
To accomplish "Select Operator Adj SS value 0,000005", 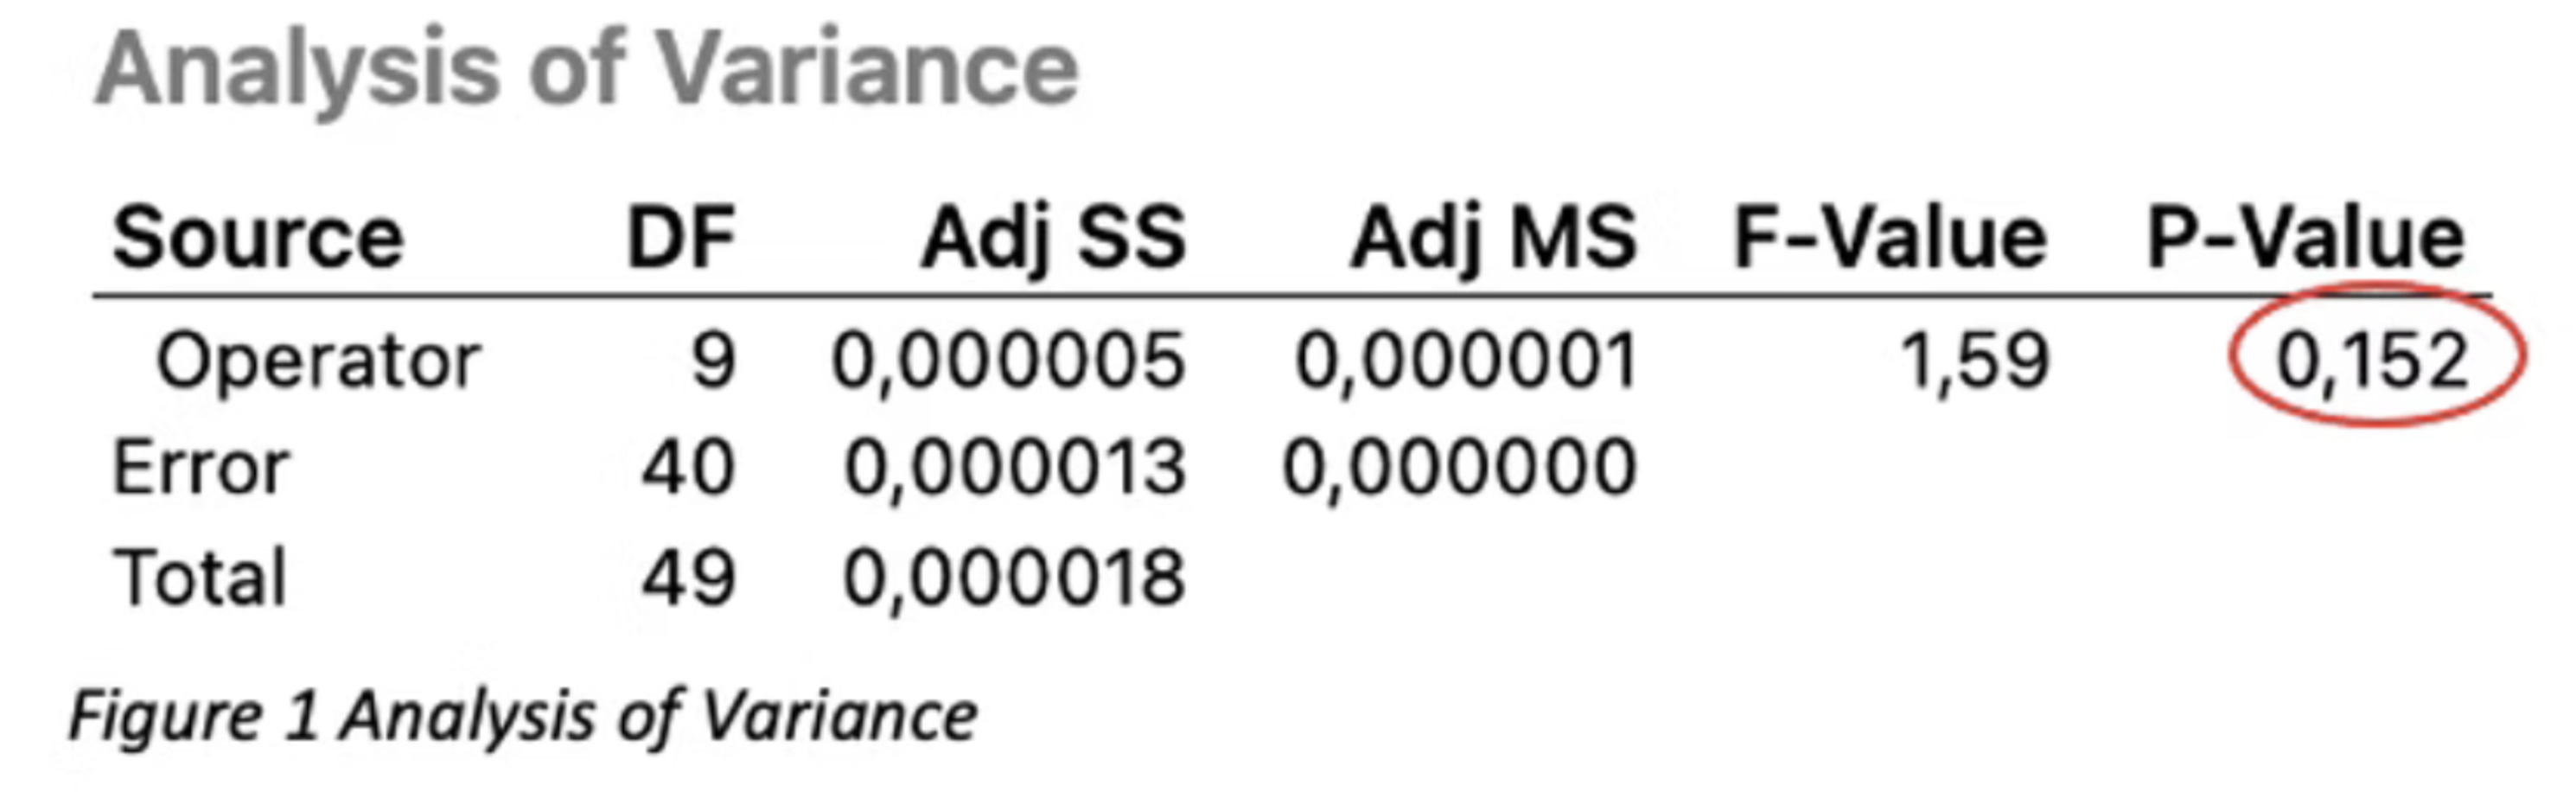I will click(x=1009, y=362).
